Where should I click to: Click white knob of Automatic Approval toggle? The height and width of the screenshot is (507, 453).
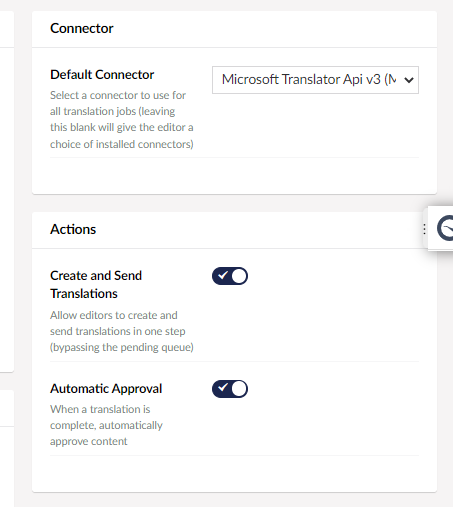pyautogui.click(x=239, y=389)
